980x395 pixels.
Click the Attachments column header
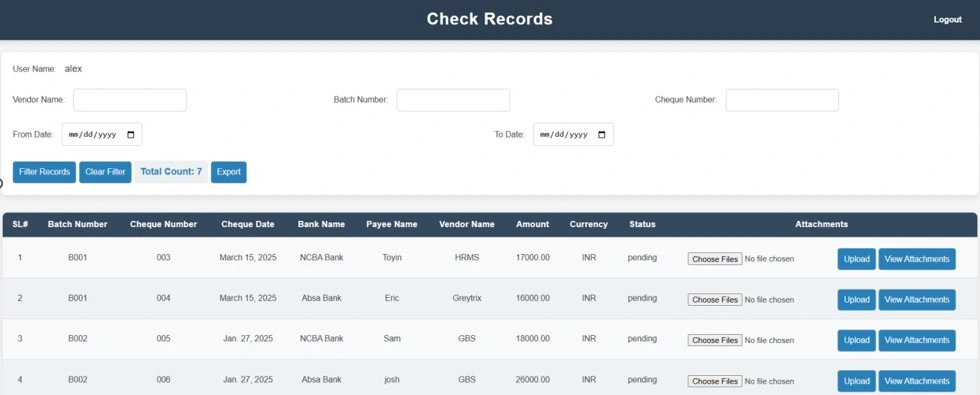[821, 224]
